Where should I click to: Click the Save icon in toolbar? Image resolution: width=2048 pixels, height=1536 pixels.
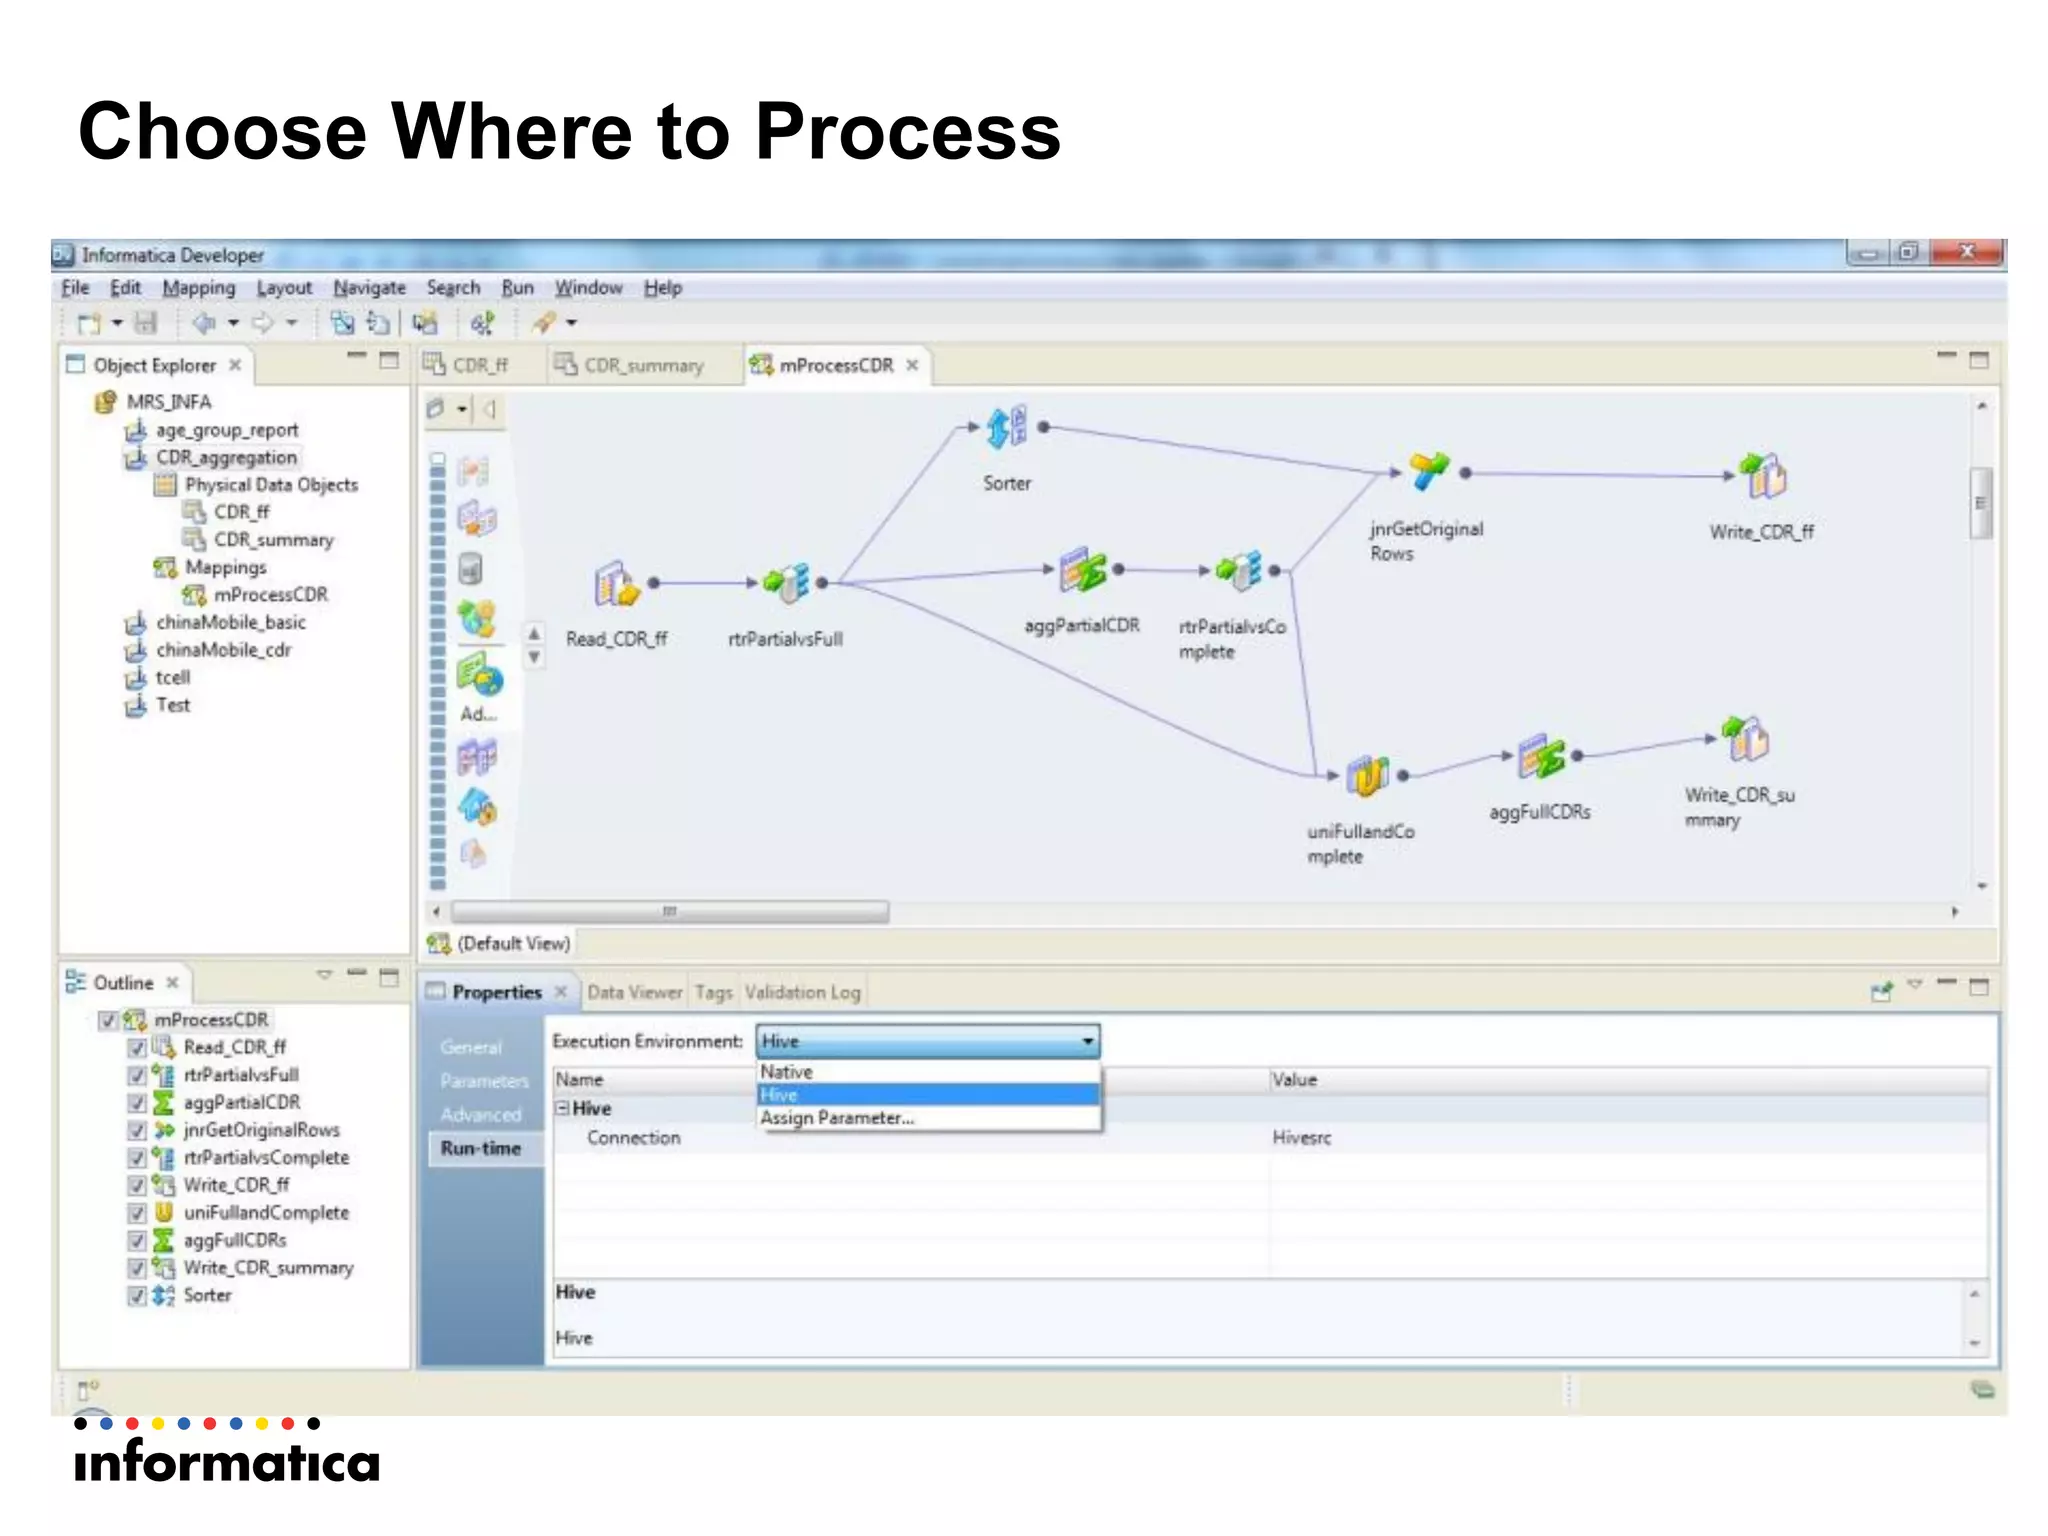coord(146,323)
